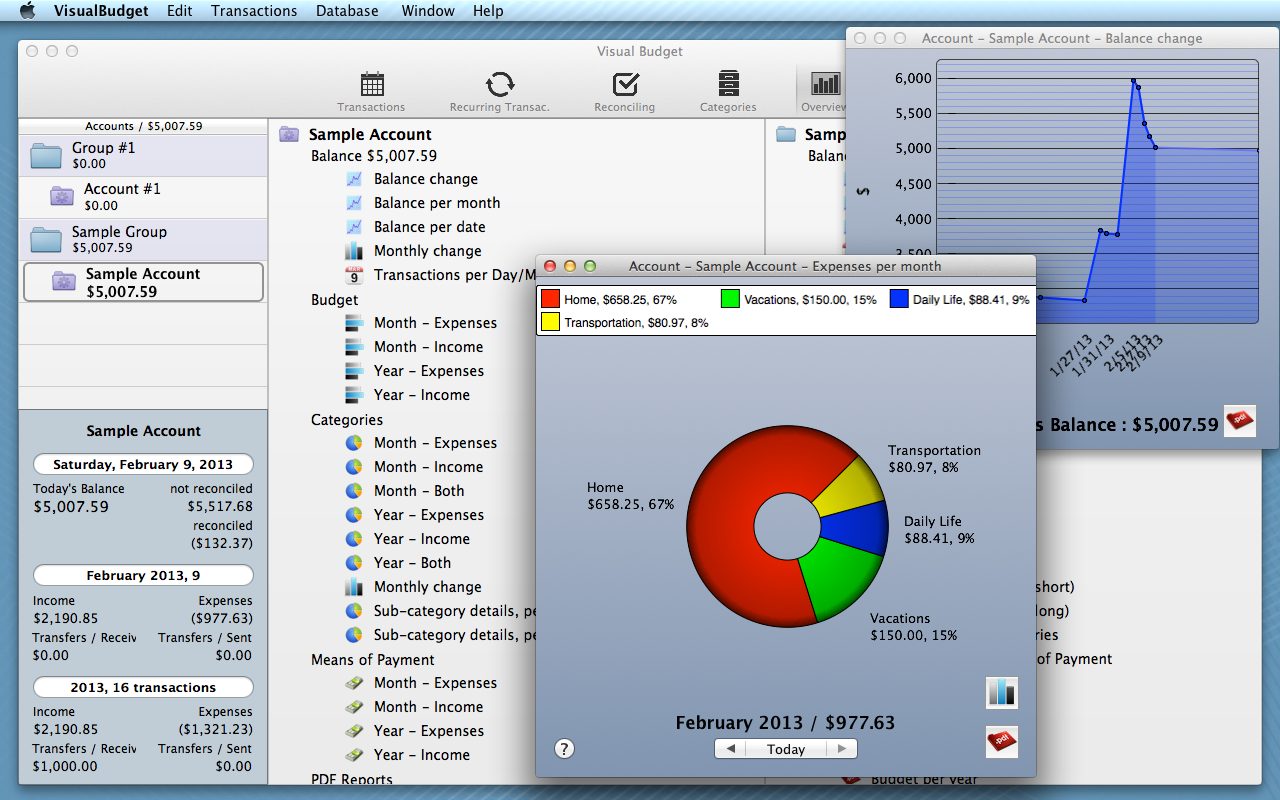The image size is (1280, 800).
Task: Select the Overview toolbar icon
Action: point(825,84)
